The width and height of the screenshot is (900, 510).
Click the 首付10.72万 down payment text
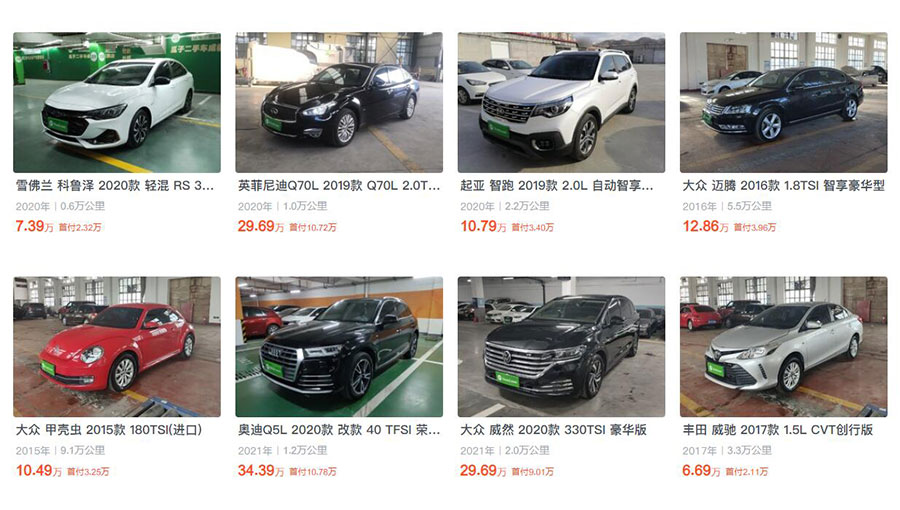[x=313, y=228]
